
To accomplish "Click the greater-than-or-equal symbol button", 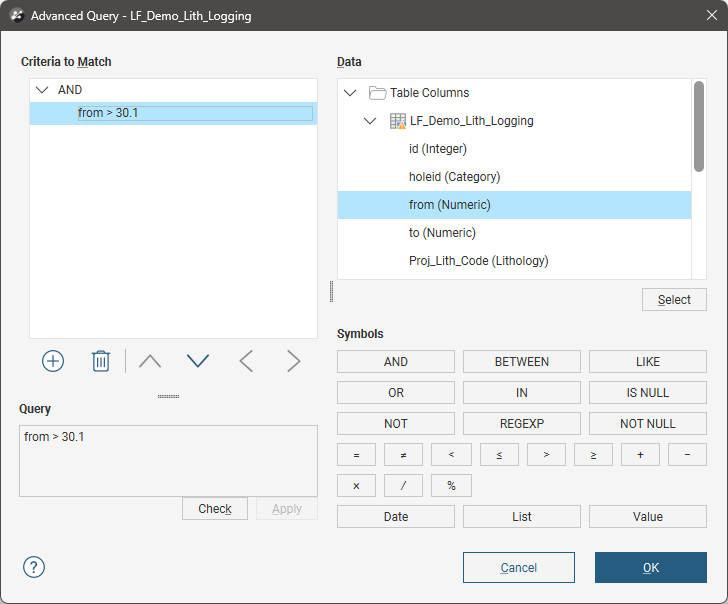I will 593,455.
